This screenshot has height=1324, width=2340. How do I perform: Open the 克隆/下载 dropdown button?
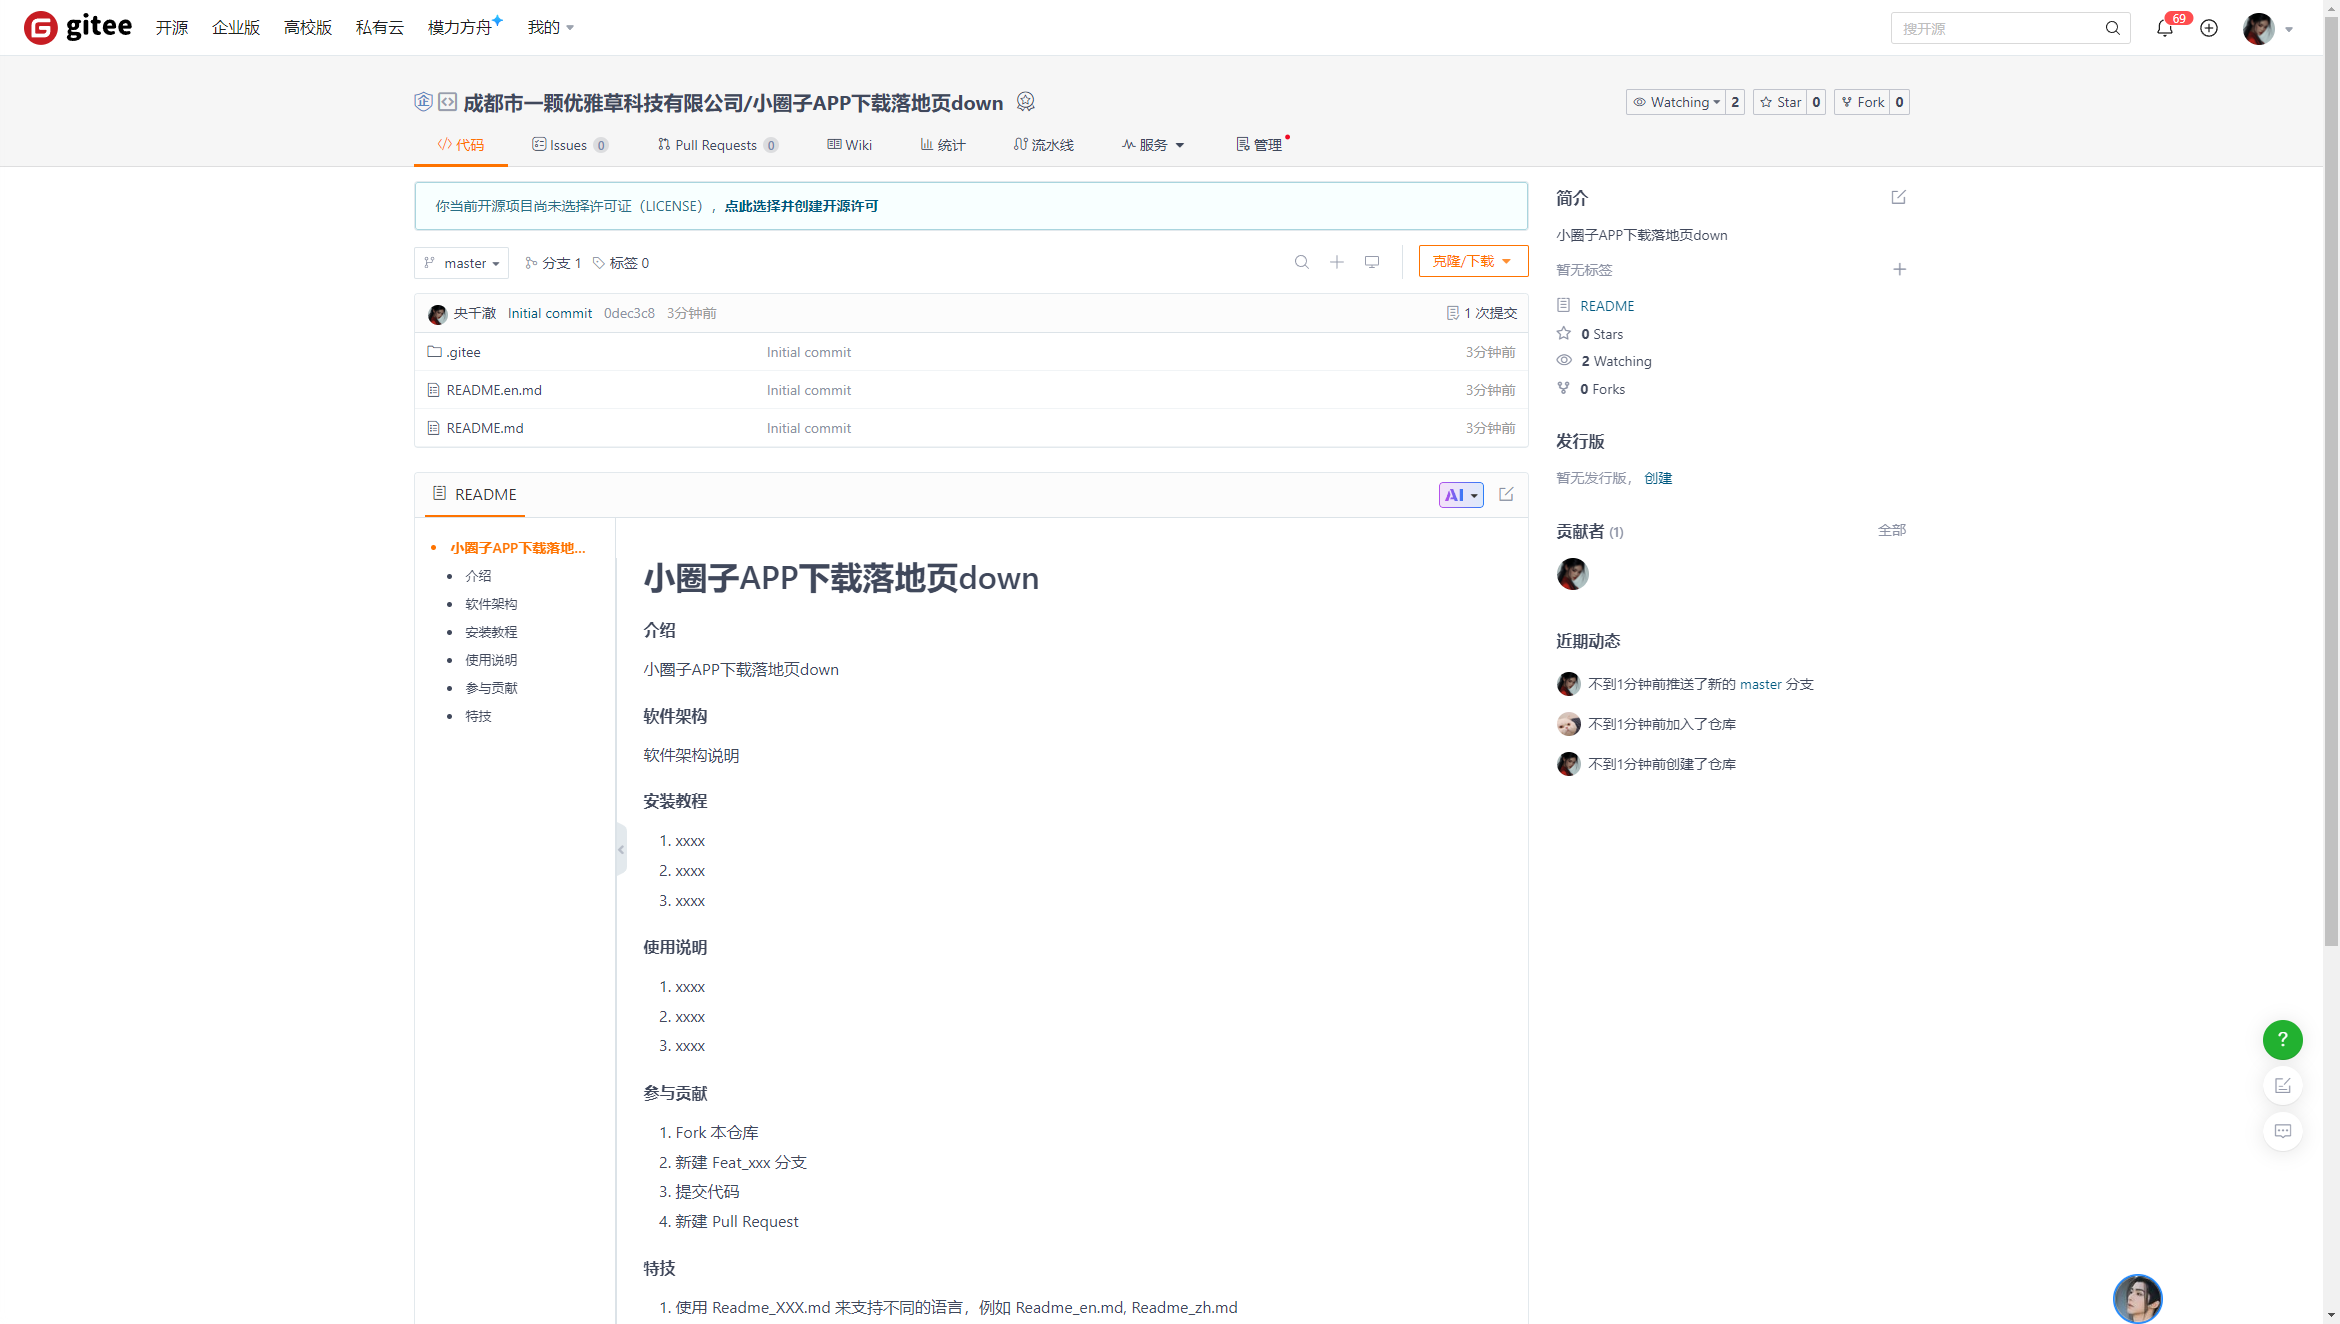[x=1472, y=261]
